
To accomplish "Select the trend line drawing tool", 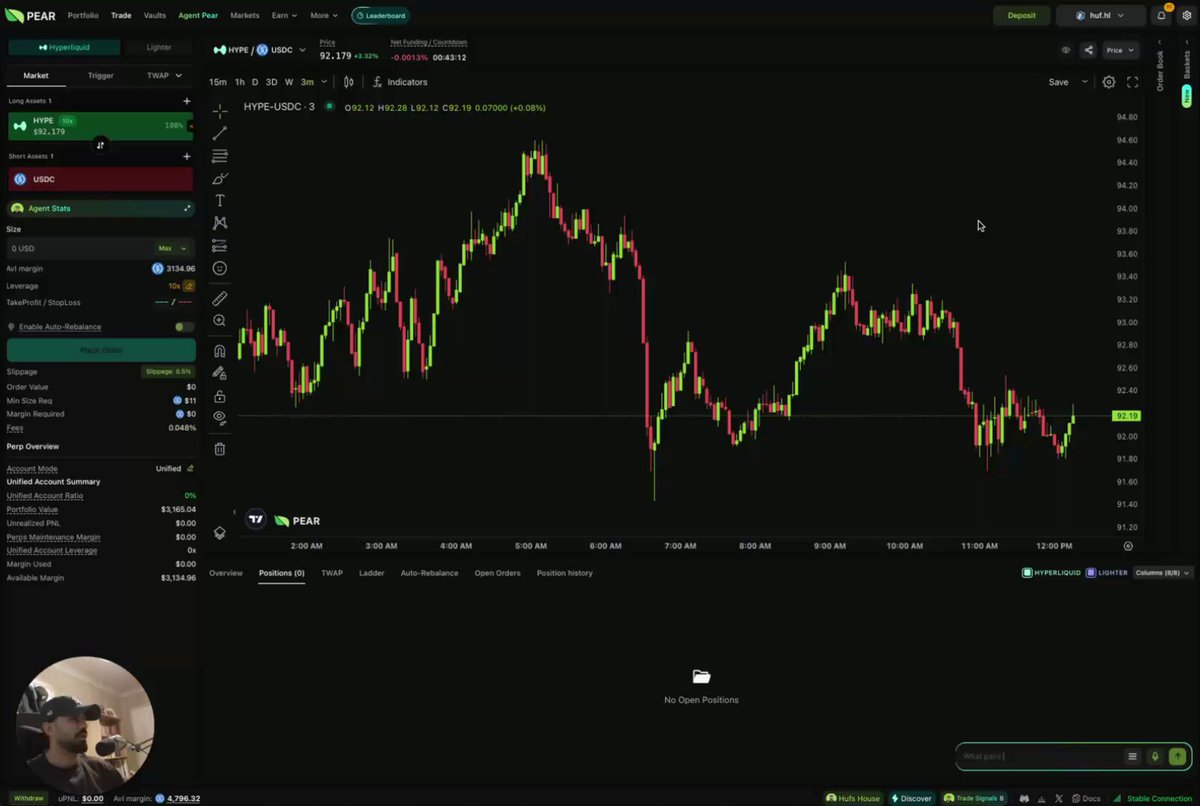I will click(220, 133).
